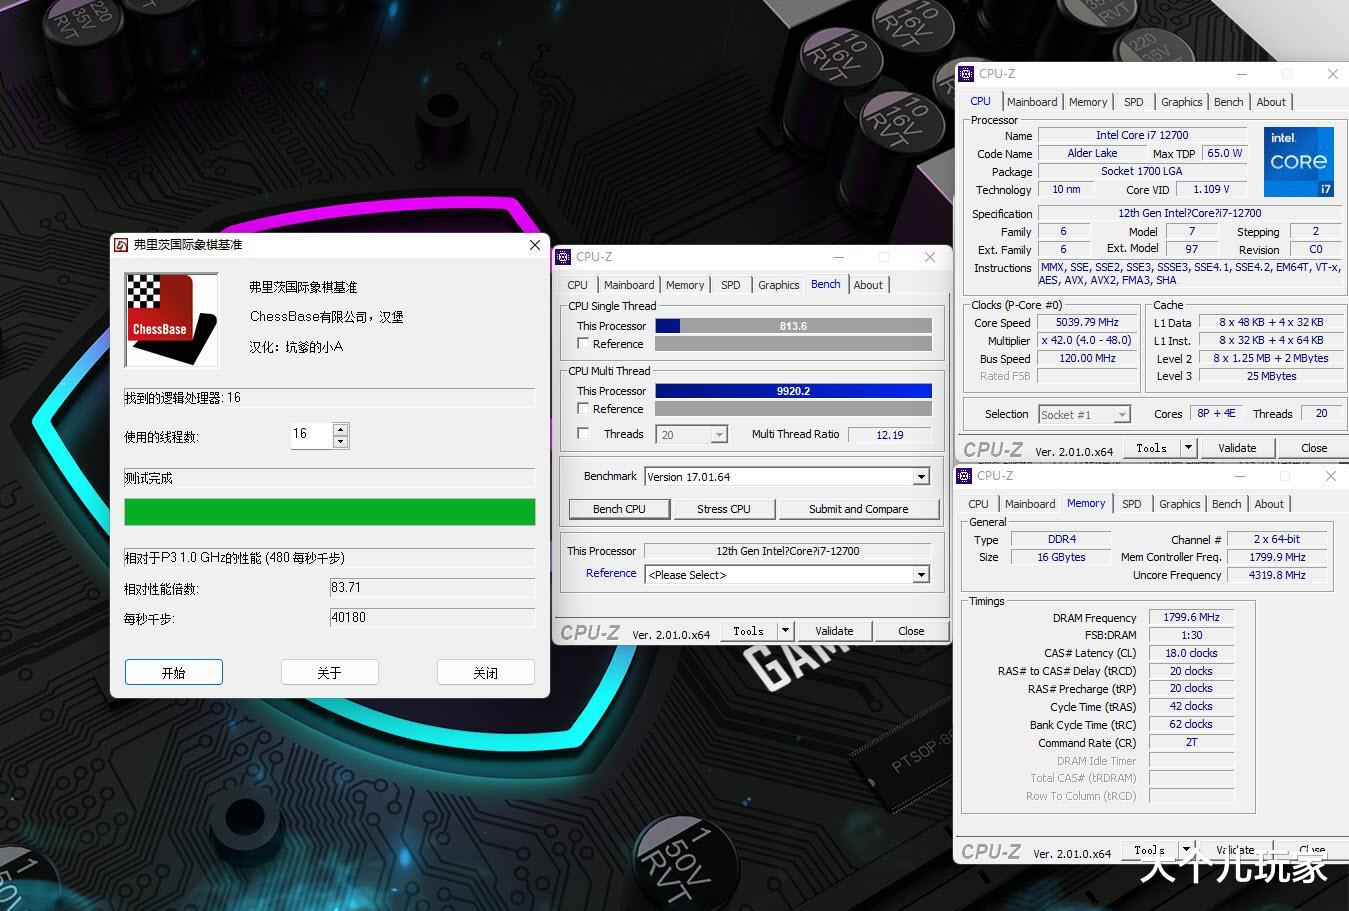Check the Threads checkbox in the Bench tab

583,433
